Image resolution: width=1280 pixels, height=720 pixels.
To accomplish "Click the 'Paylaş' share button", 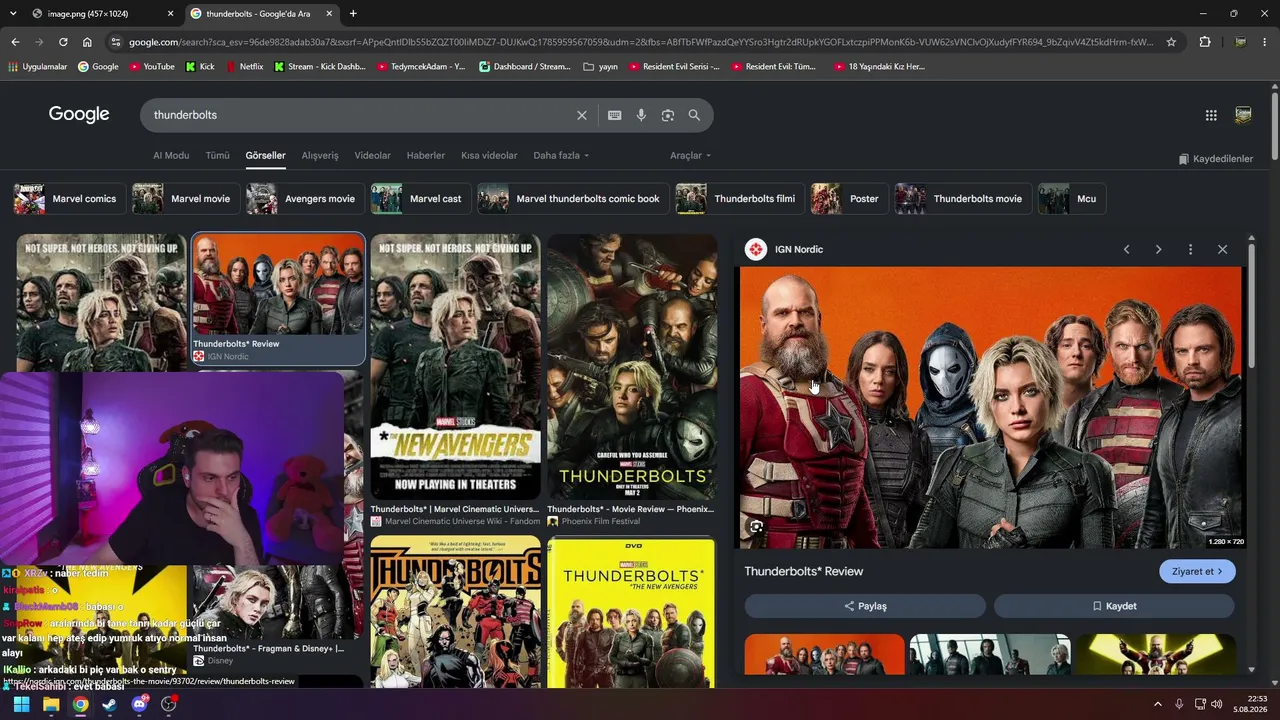I will point(865,606).
